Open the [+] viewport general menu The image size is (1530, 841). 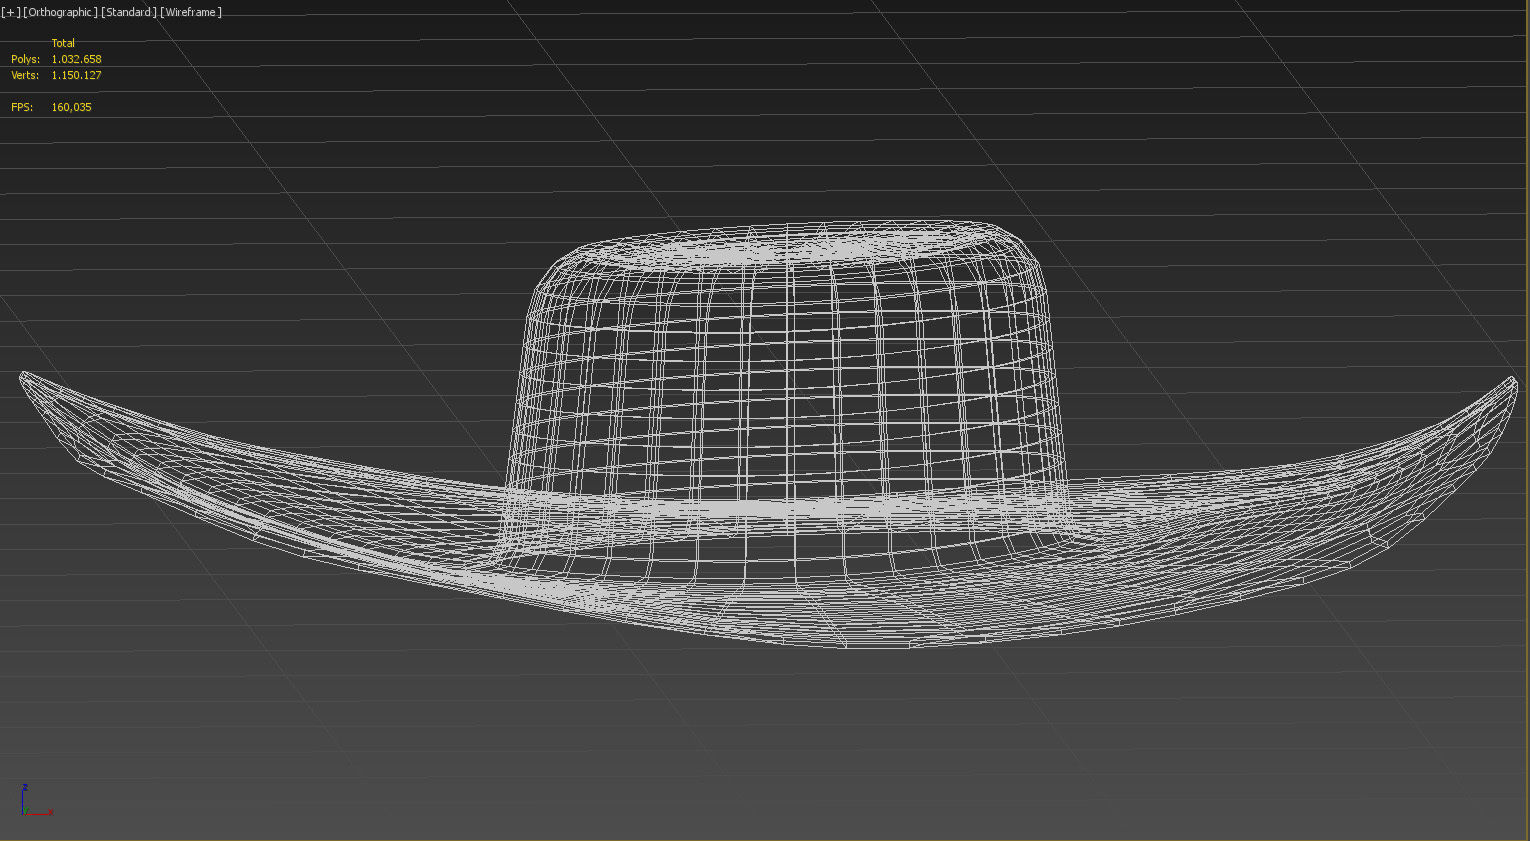pos(11,12)
